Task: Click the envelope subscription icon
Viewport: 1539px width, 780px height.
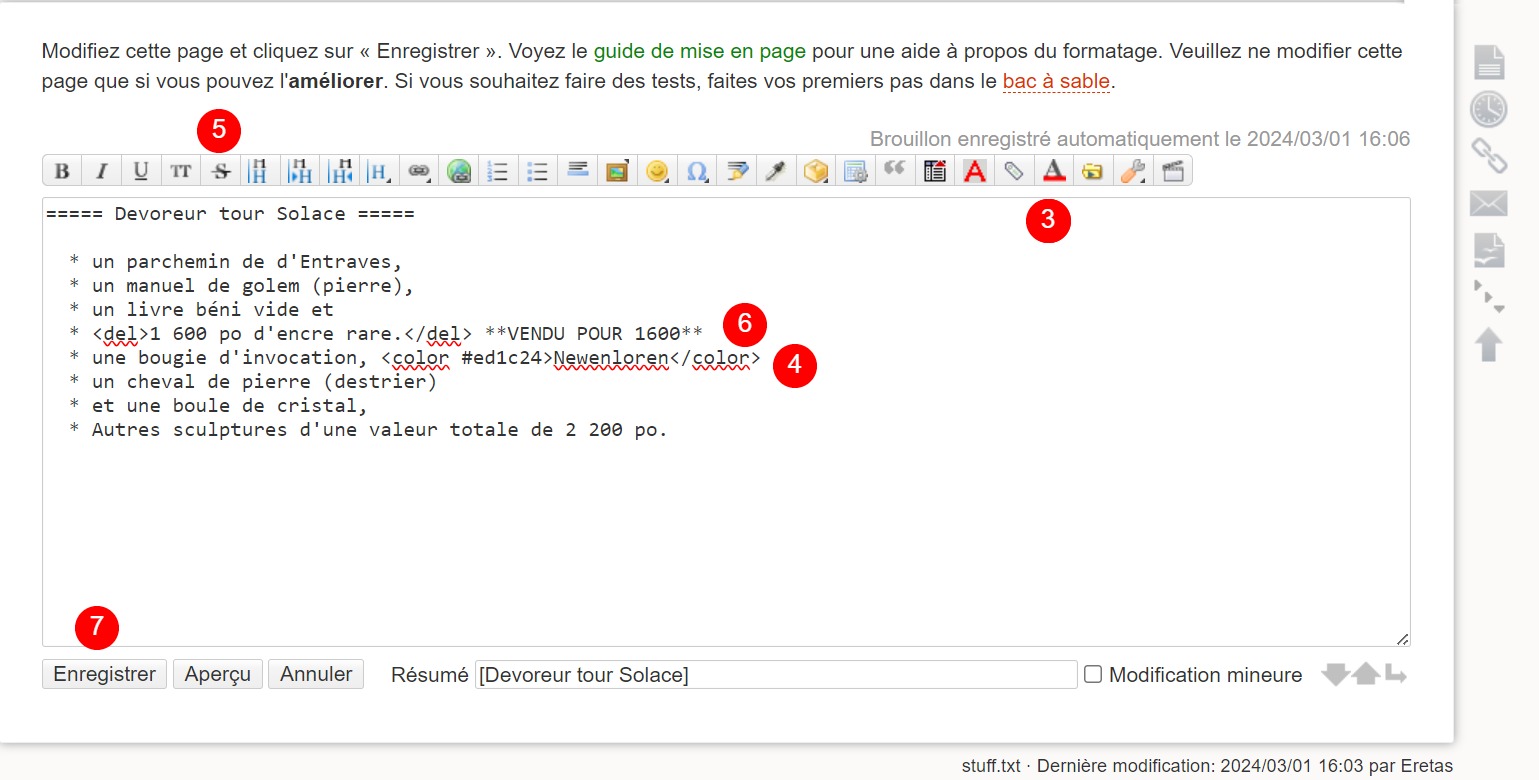Action: pos(1488,204)
